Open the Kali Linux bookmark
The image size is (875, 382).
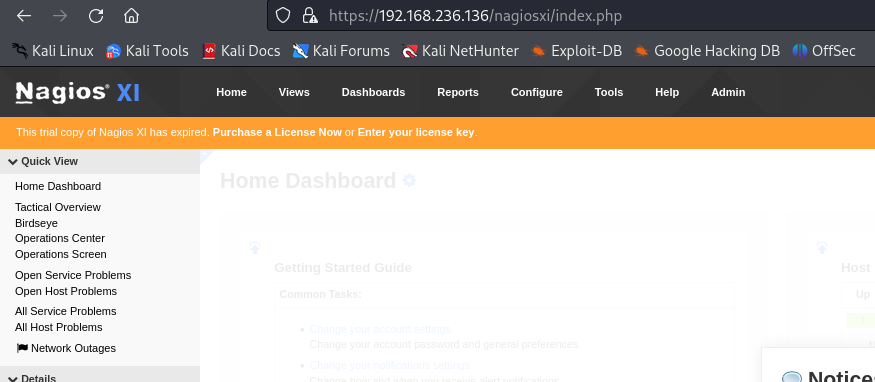[53, 51]
